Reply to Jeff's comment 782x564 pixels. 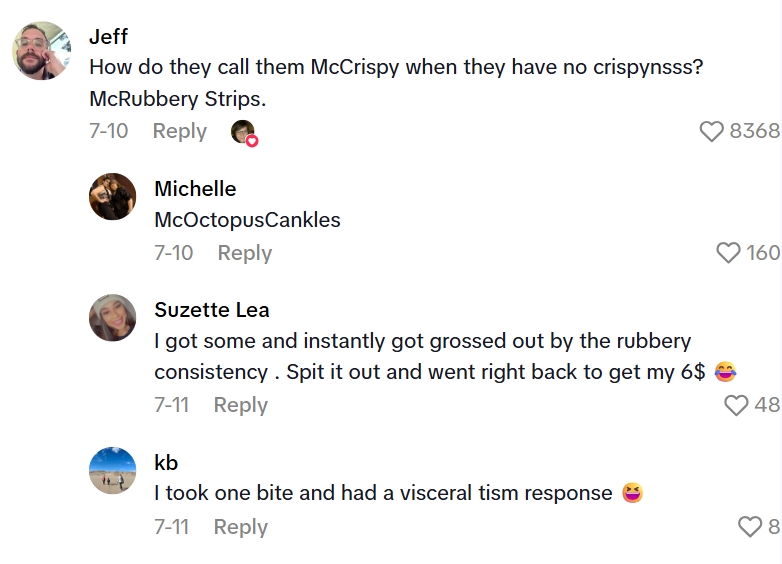click(x=179, y=131)
